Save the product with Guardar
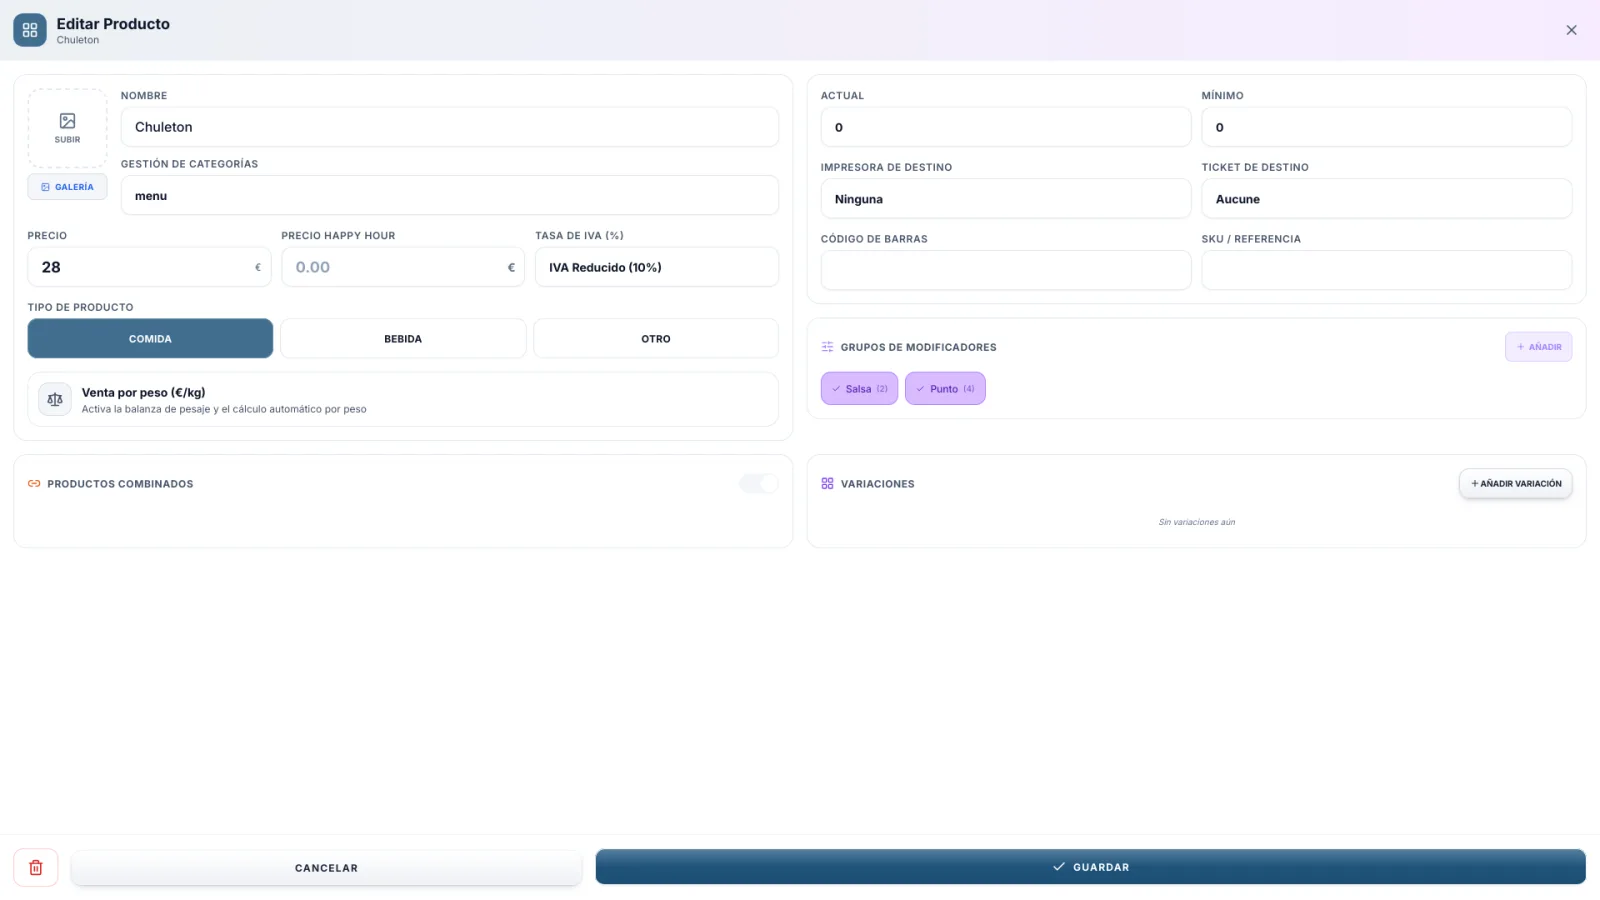1600x900 pixels. click(1090, 867)
